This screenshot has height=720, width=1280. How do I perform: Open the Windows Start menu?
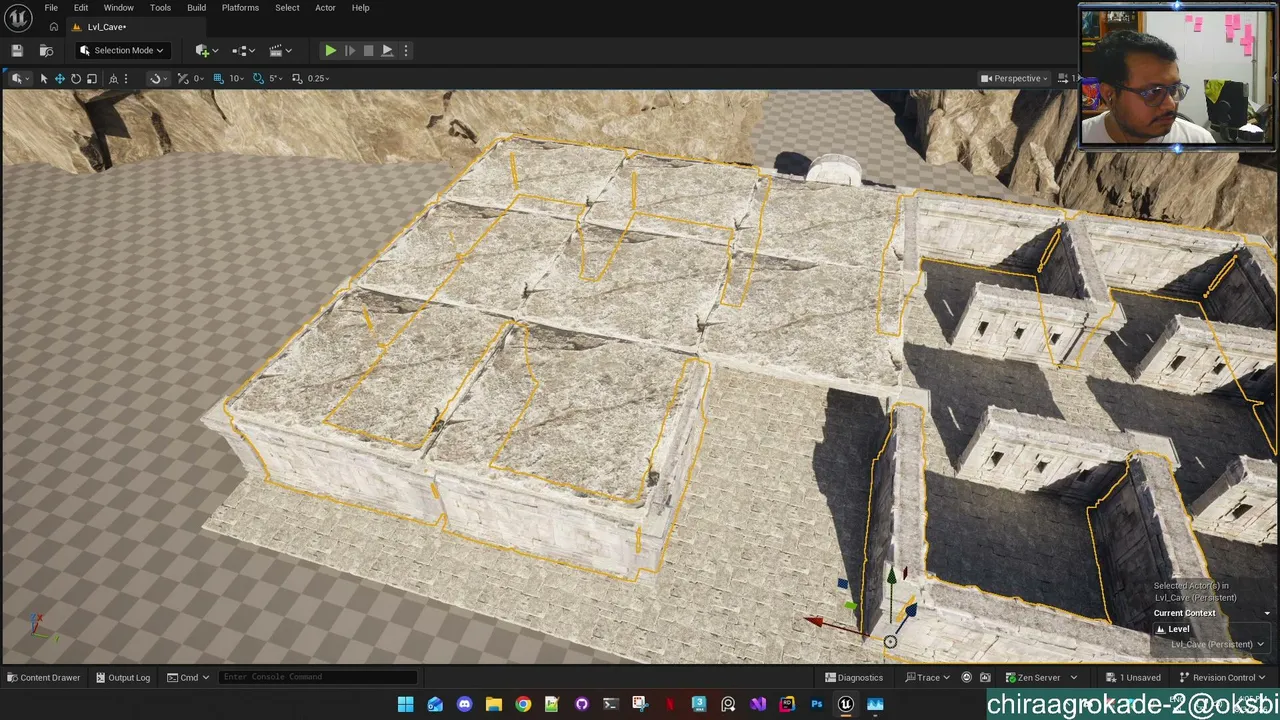(406, 705)
